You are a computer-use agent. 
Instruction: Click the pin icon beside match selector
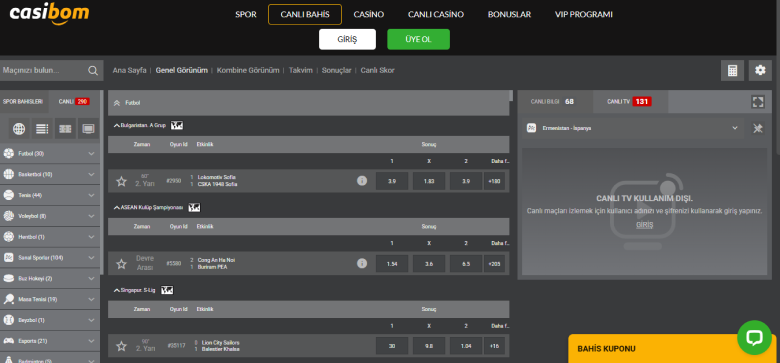pos(758,128)
